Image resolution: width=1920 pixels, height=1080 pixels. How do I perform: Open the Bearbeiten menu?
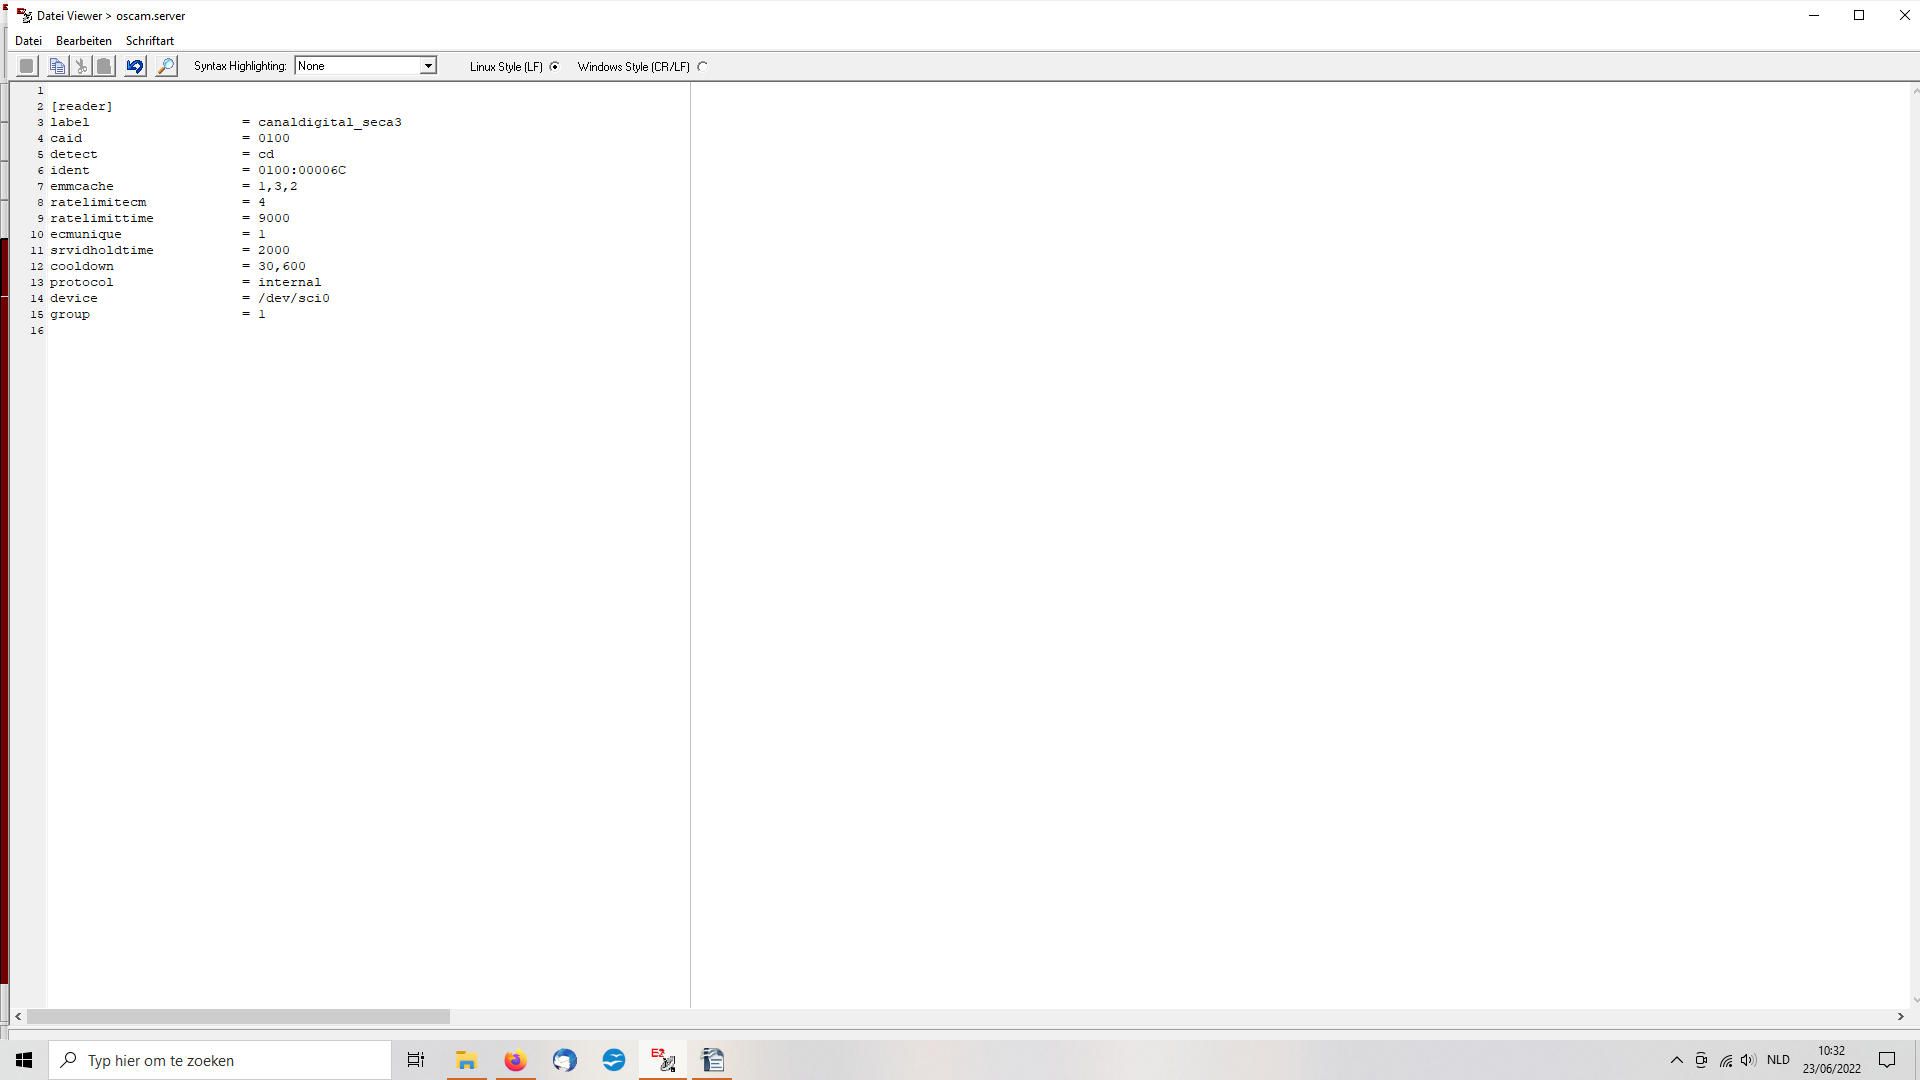(x=84, y=41)
